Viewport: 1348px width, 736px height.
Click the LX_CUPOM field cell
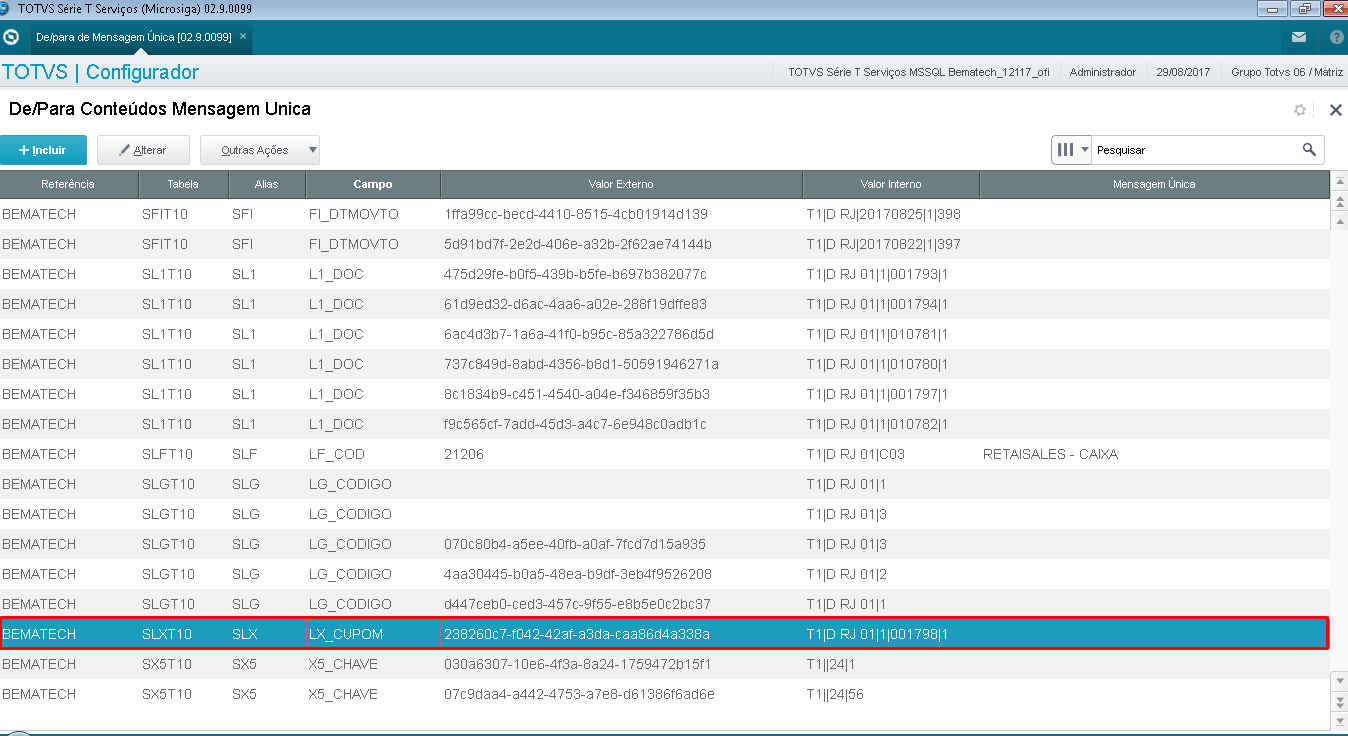pos(346,634)
